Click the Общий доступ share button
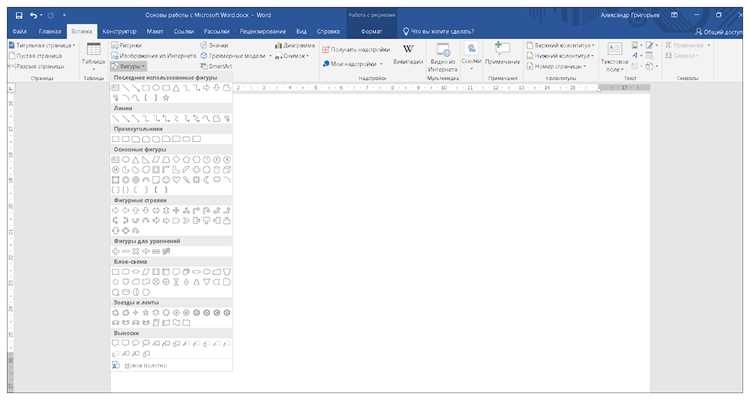Viewport: 750px width, 400px height. click(x=719, y=32)
